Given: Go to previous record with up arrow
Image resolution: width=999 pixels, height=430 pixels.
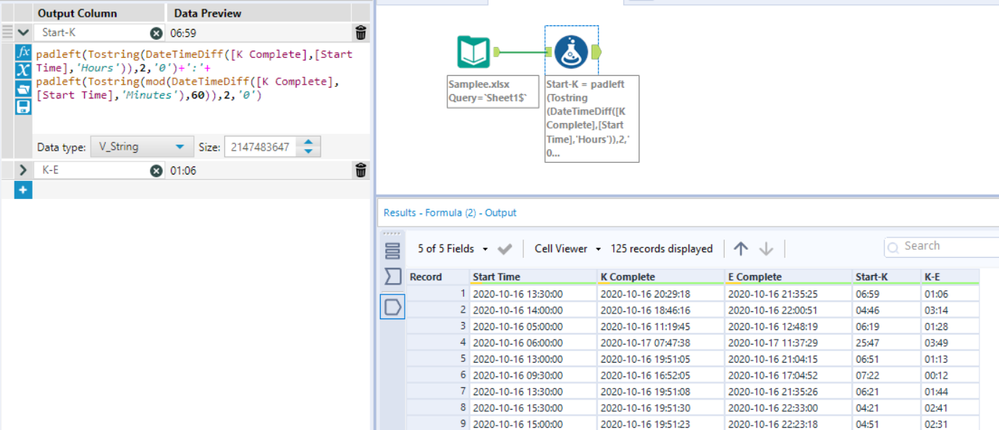Looking at the screenshot, I should tap(740, 249).
